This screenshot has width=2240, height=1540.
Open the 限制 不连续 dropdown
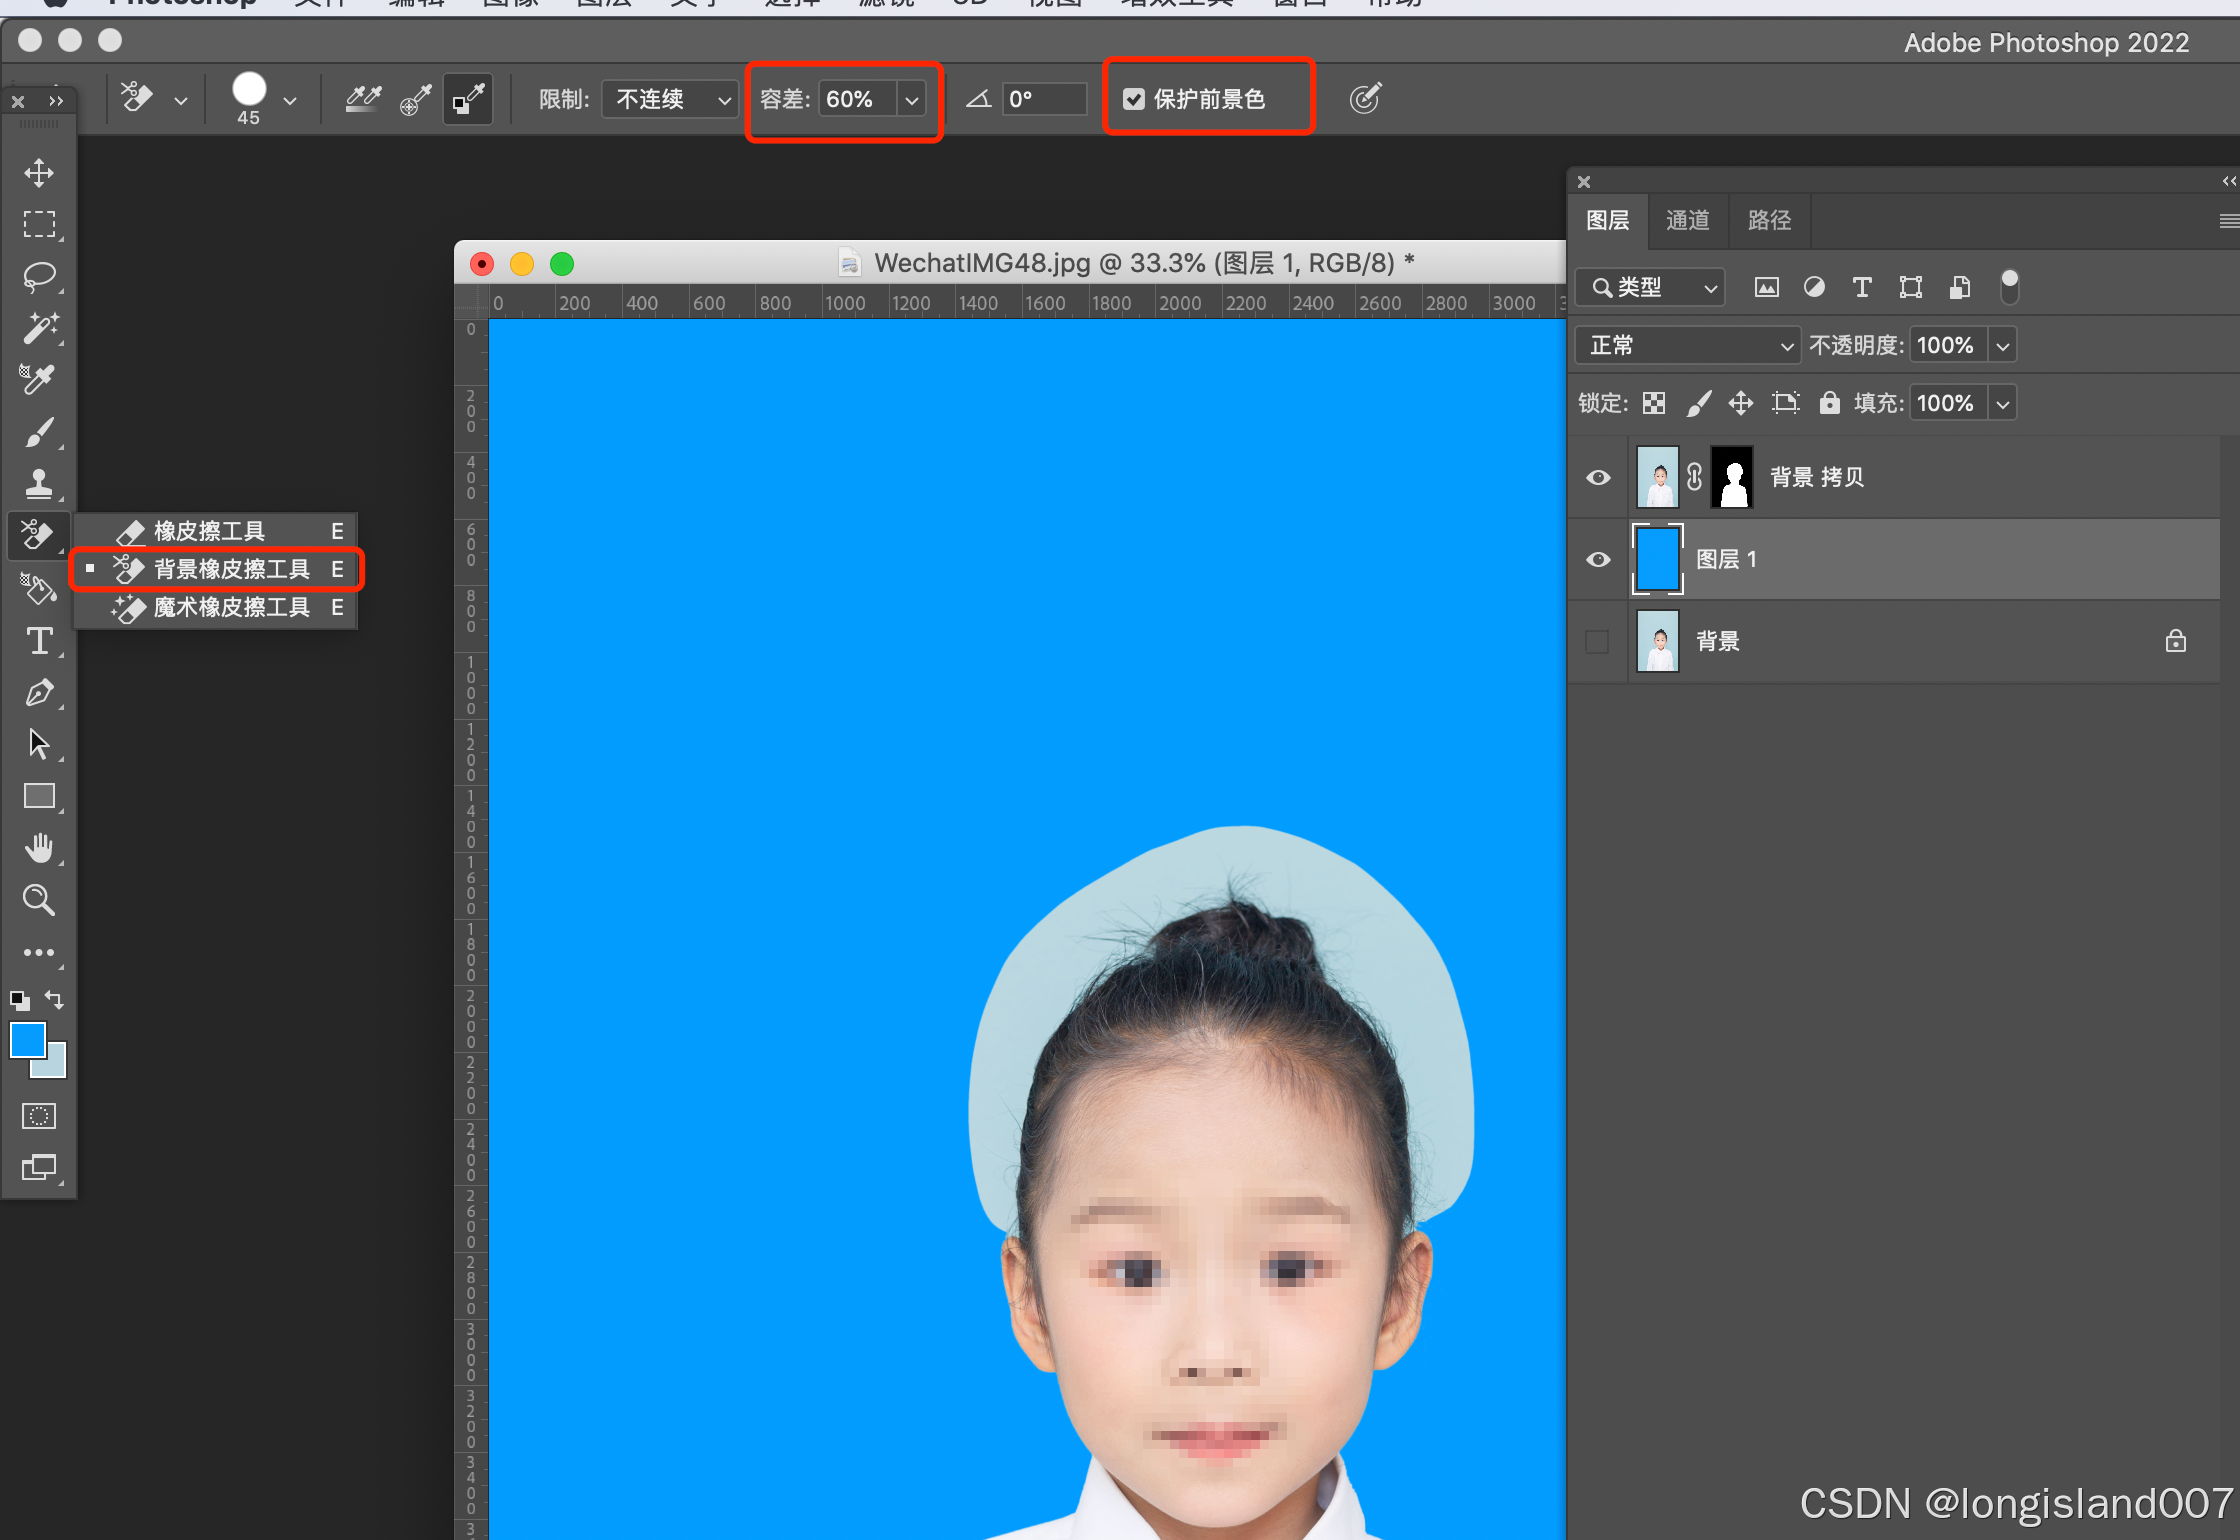click(x=671, y=99)
